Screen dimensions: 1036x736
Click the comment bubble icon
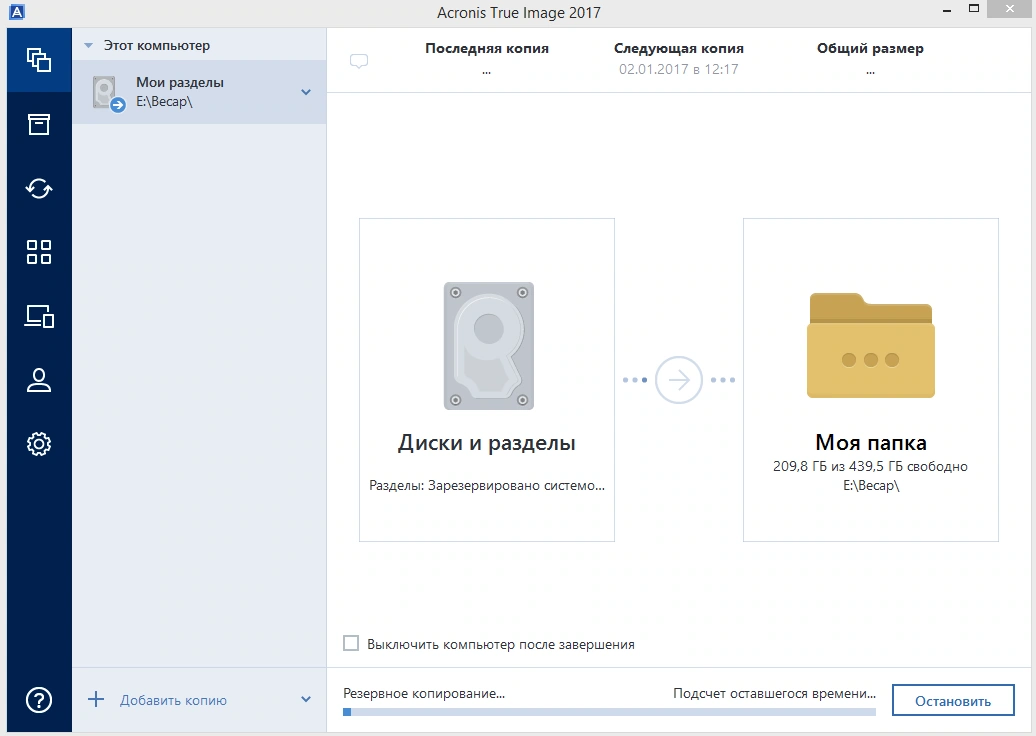(359, 61)
